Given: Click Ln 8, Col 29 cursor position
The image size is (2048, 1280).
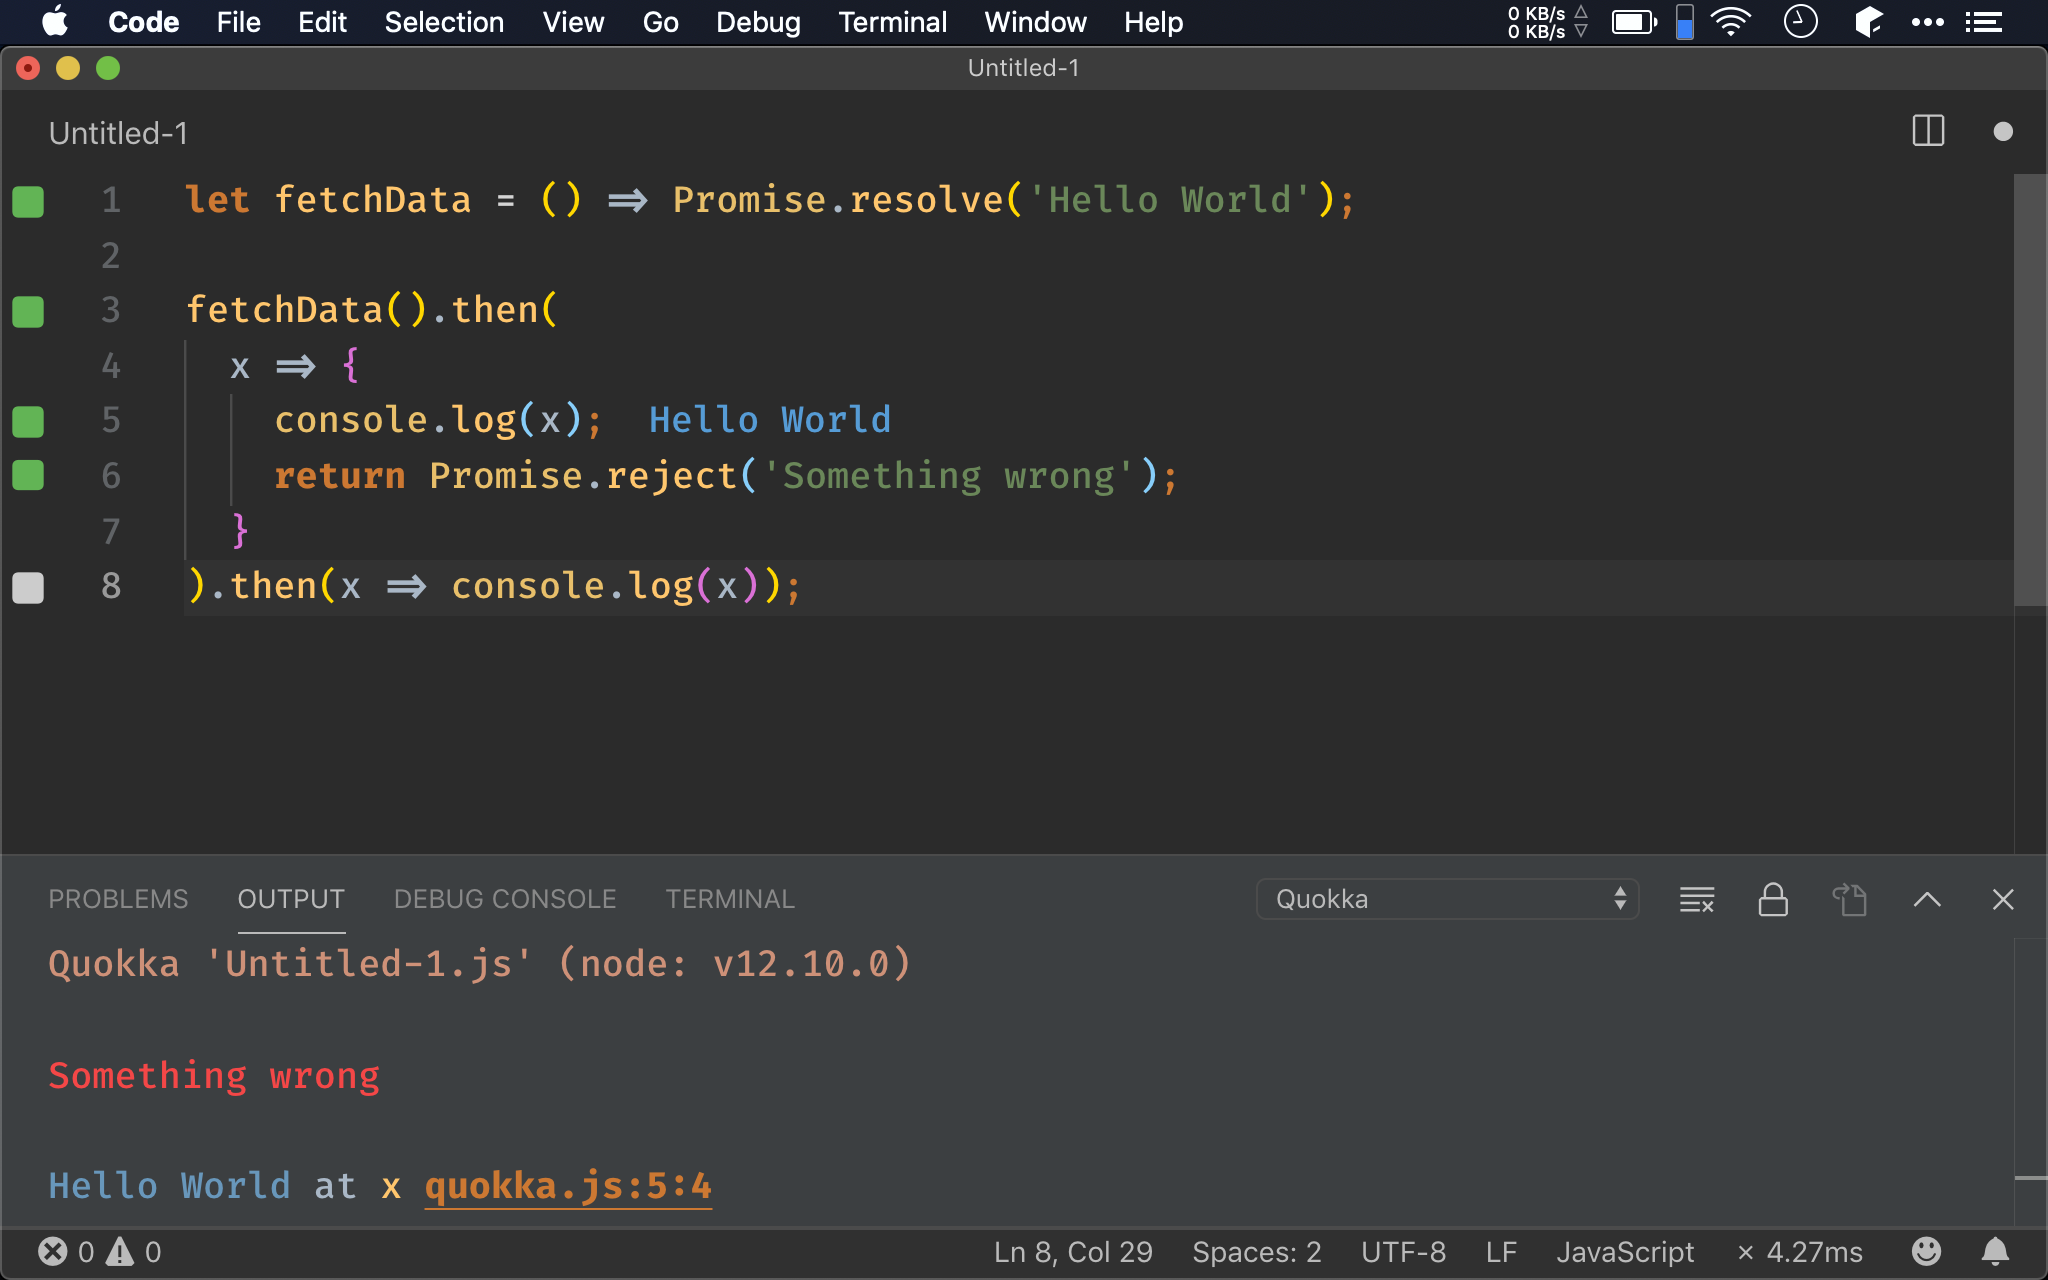Looking at the screenshot, I should [1073, 1252].
